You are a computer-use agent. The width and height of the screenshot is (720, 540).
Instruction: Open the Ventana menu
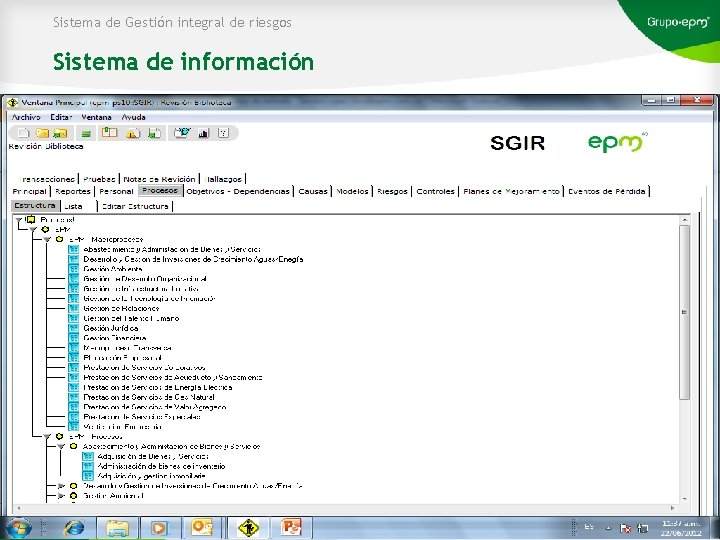pos(96,117)
